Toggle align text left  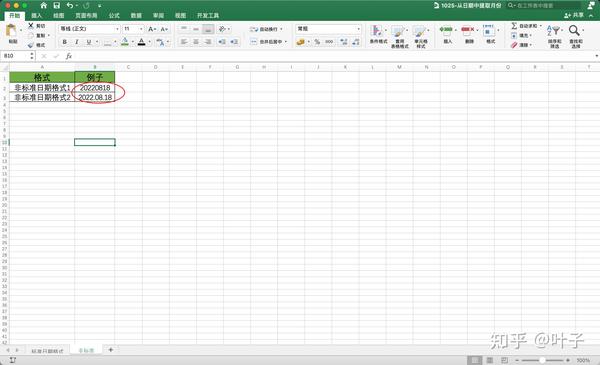[184, 41]
